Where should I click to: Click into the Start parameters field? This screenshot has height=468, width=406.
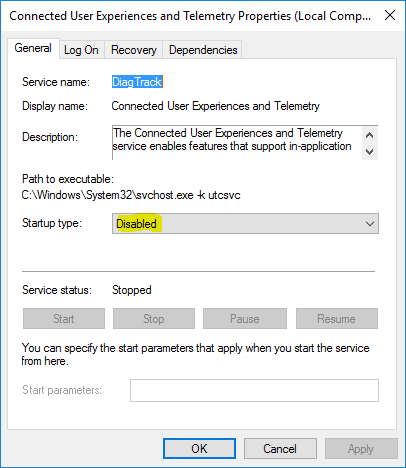(x=254, y=390)
